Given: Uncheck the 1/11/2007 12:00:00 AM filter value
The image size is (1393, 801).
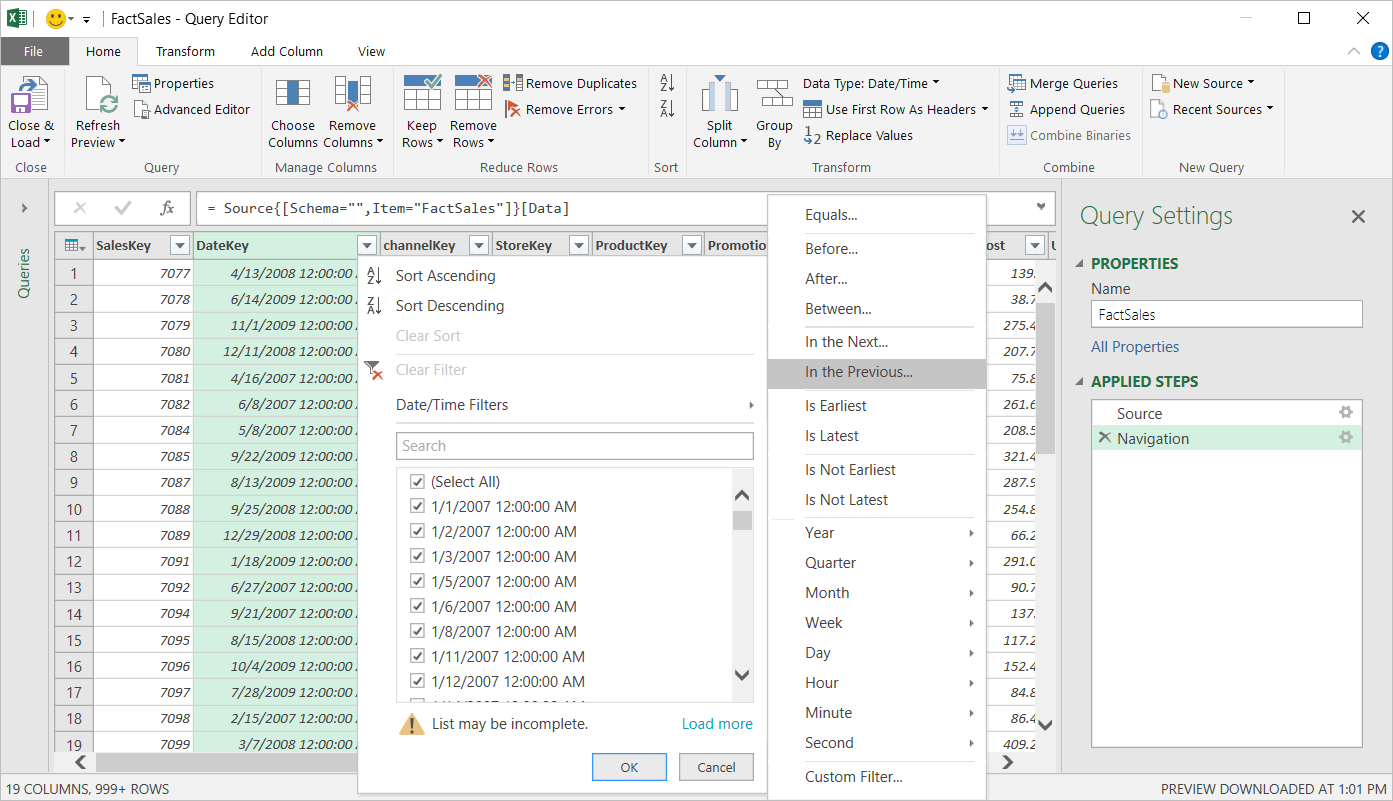Looking at the screenshot, I should coord(418,657).
